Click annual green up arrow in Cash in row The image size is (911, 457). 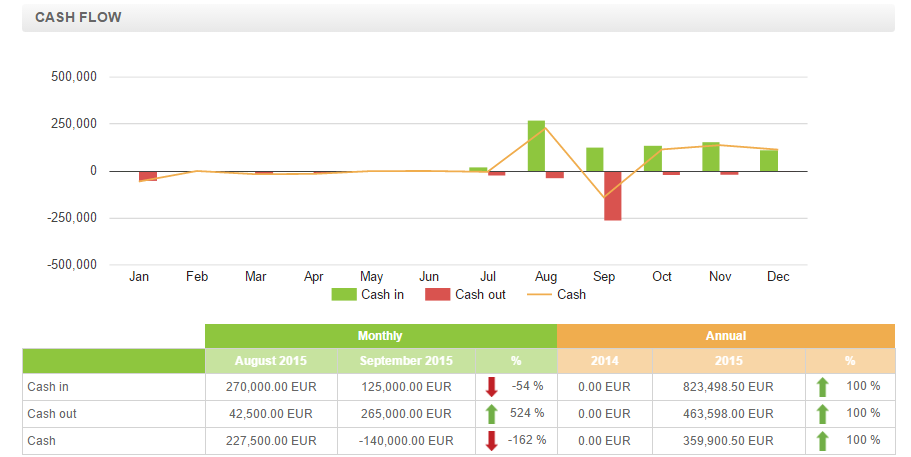[x=822, y=387]
